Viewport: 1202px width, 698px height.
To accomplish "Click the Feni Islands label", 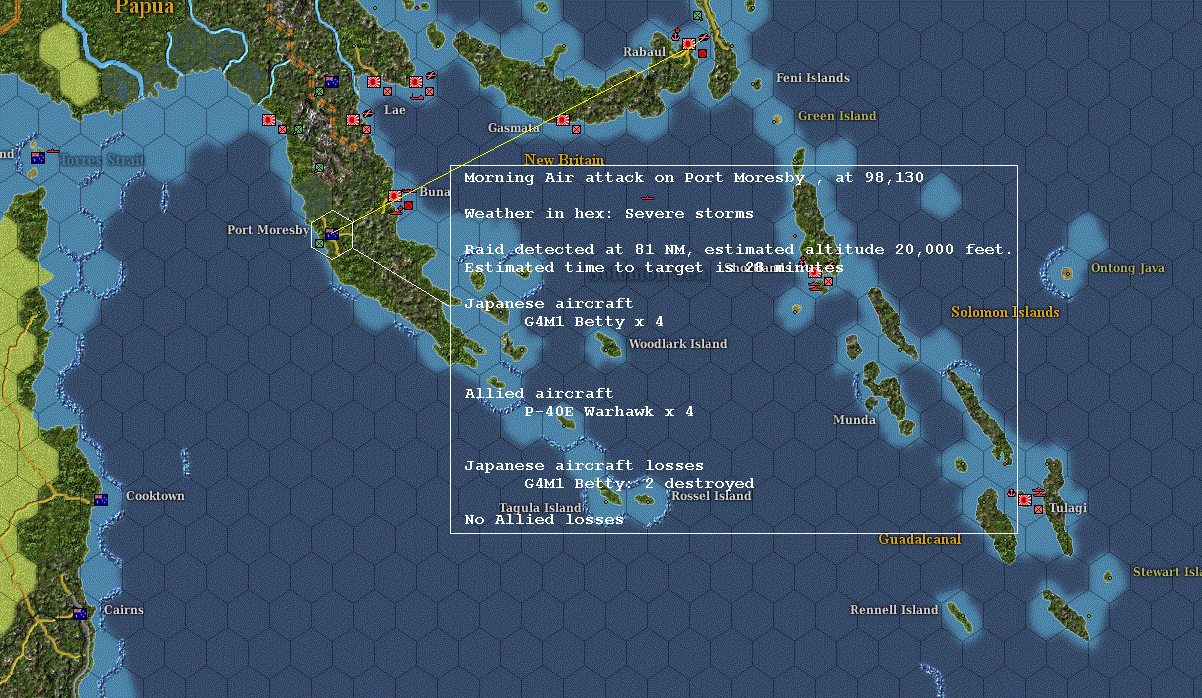I will point(813,78).
